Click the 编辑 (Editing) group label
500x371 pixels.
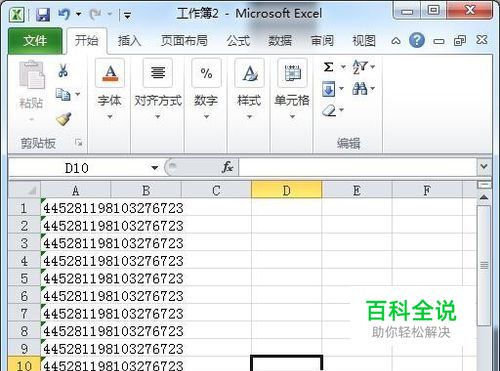348,144
